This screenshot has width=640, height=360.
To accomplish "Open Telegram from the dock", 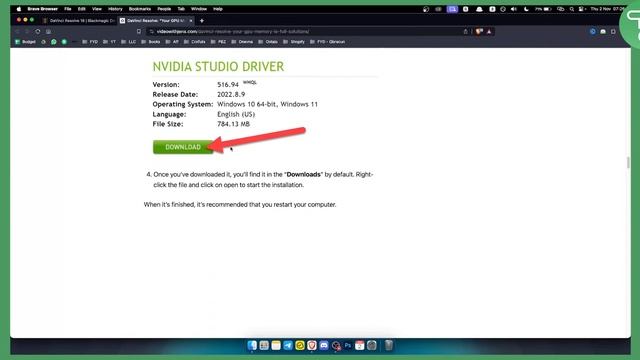I will (288, 345).
